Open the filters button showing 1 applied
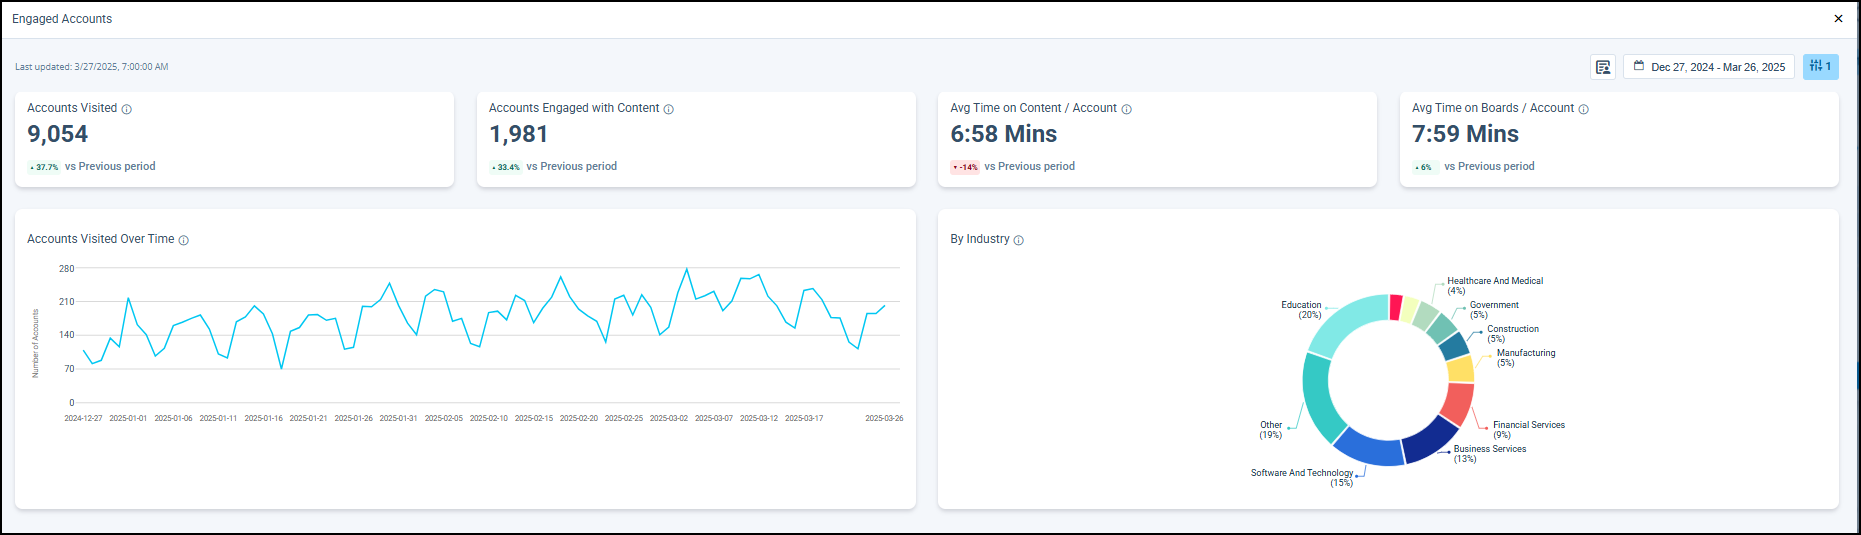The height and width of the screenshot is (535, 1861). point(1820,67)
